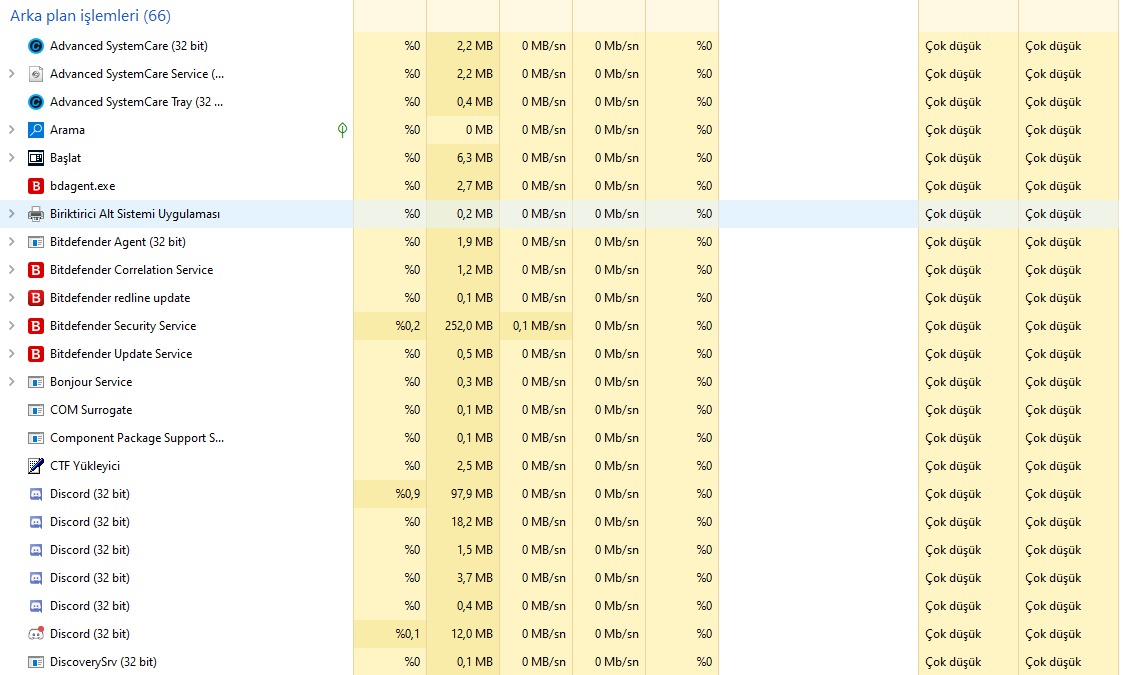Click the Bitdefender Update Service icon
The width and height of the screenshot is (1123, 675).
[x=36, y=353]
